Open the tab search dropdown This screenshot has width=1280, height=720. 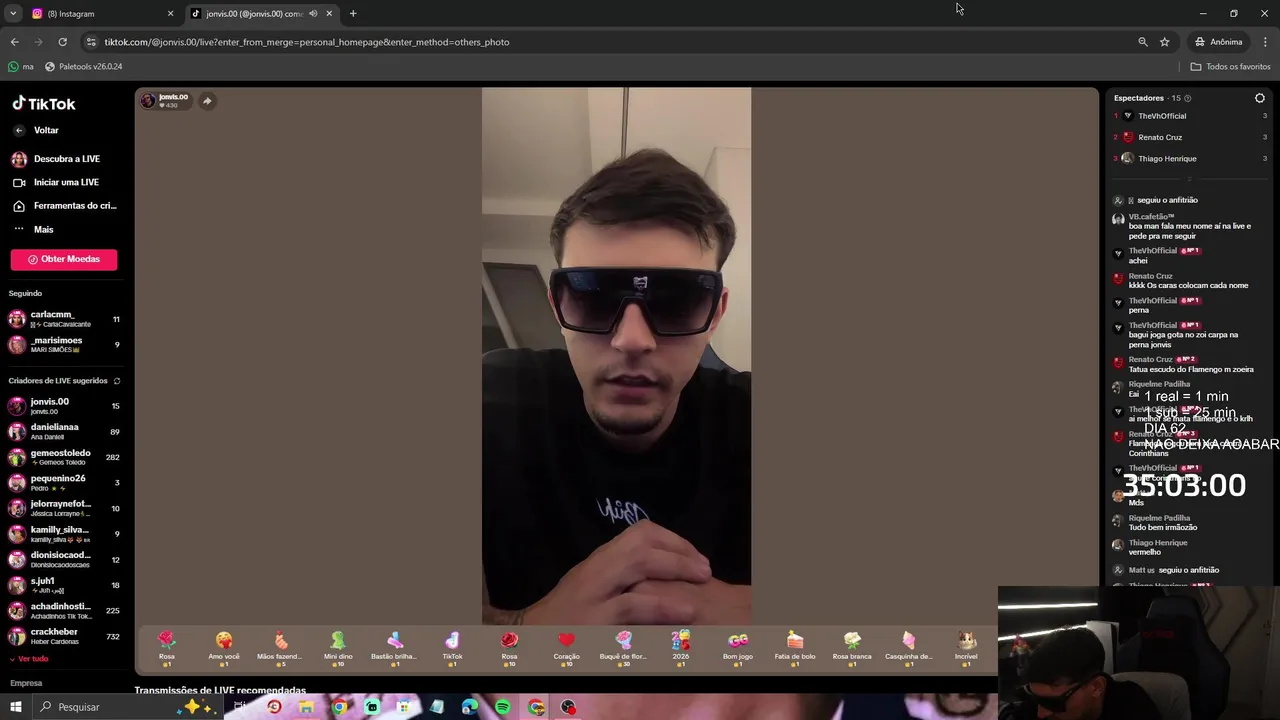point(13,14)
